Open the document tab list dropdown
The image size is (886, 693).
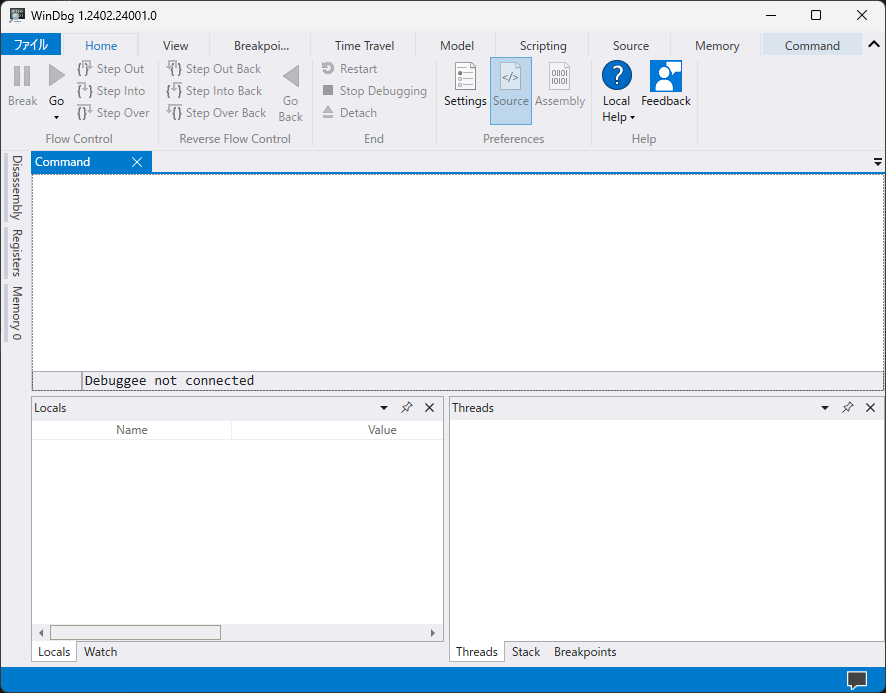coord(878,162)
